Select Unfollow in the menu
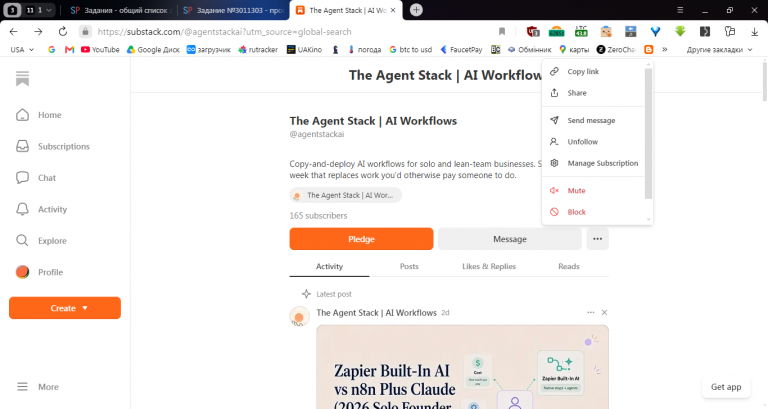The image size is (768, 409). coord(594,142)
